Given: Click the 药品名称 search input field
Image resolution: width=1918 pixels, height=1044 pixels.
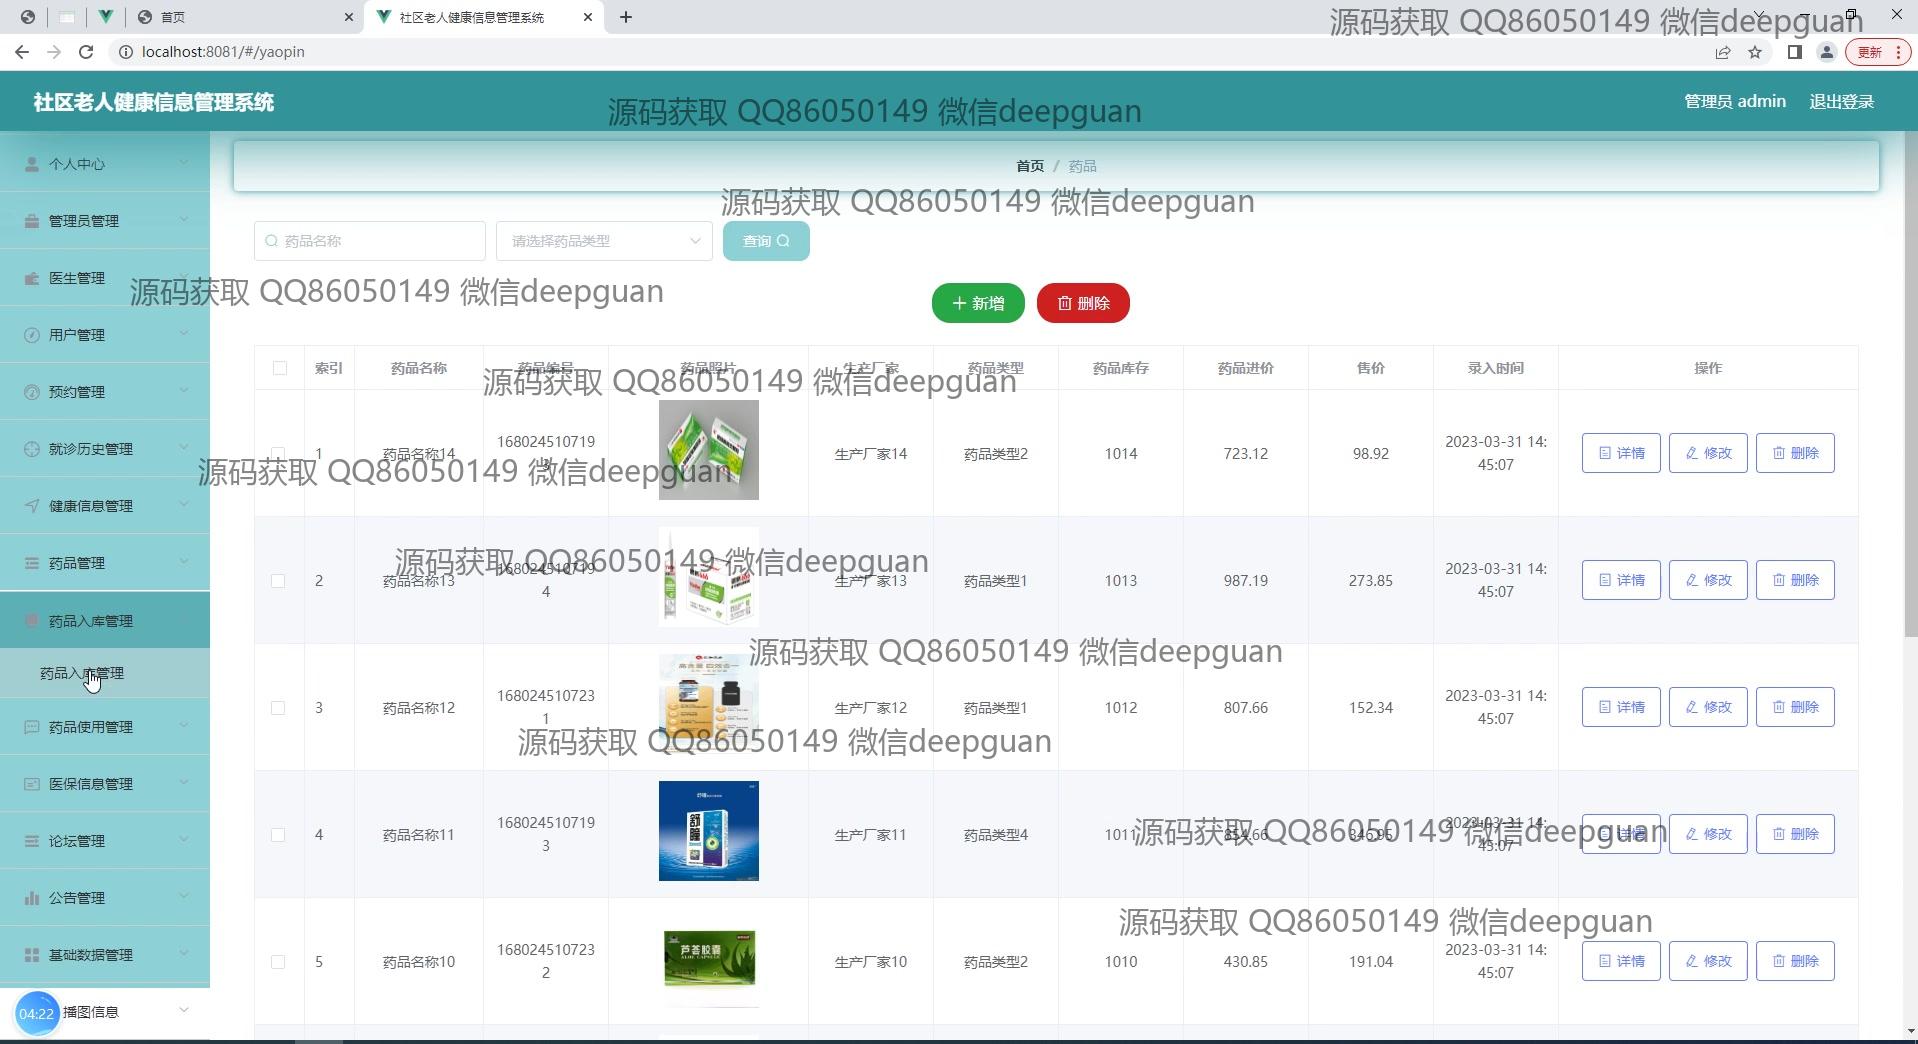Looking at the screenshot, I should (x=370, y=241).
